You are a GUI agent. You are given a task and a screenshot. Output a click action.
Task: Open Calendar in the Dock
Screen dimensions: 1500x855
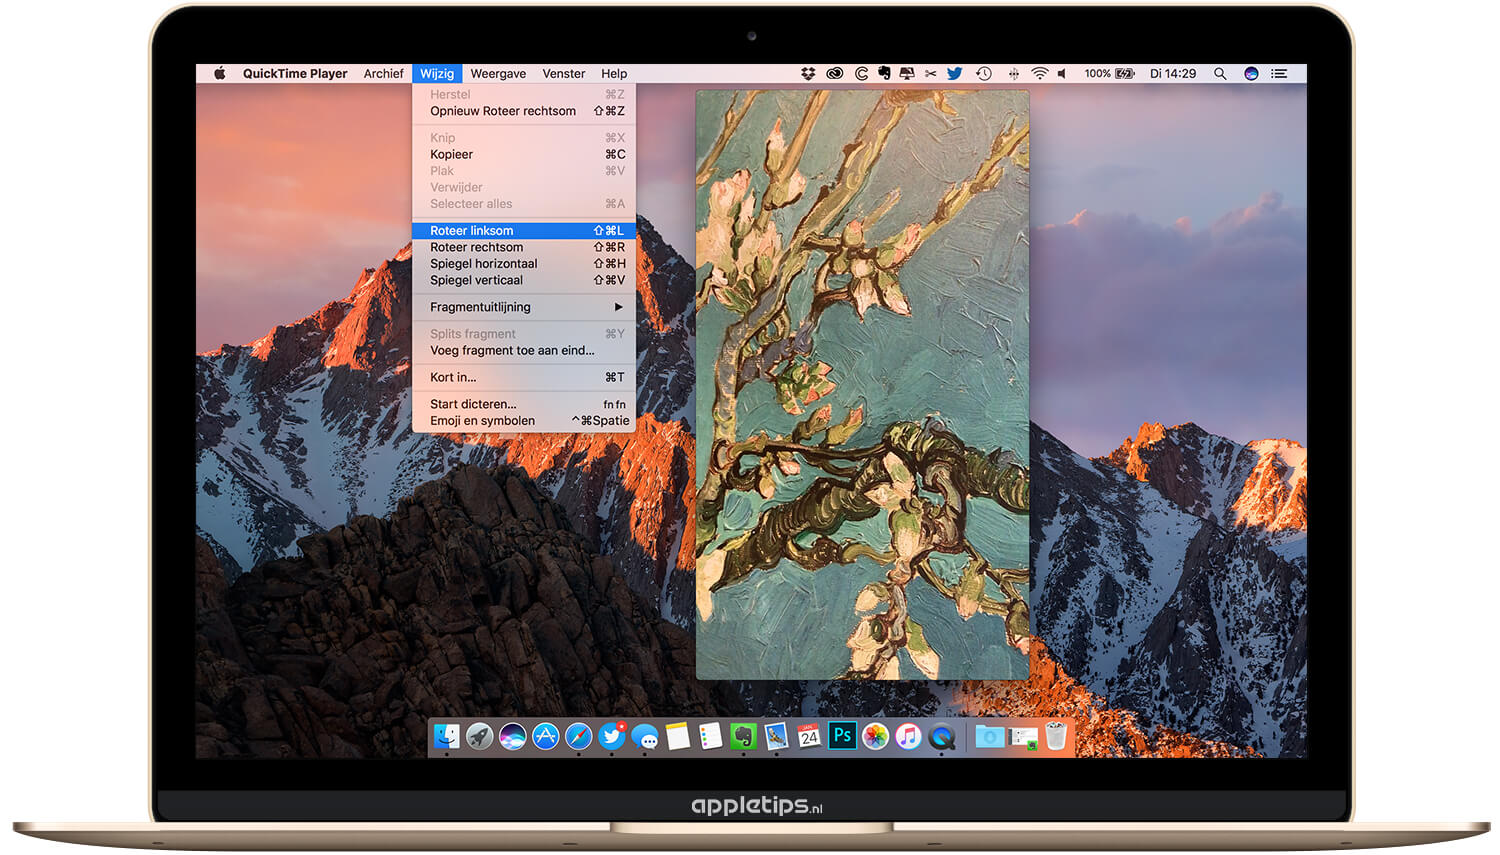809,737
